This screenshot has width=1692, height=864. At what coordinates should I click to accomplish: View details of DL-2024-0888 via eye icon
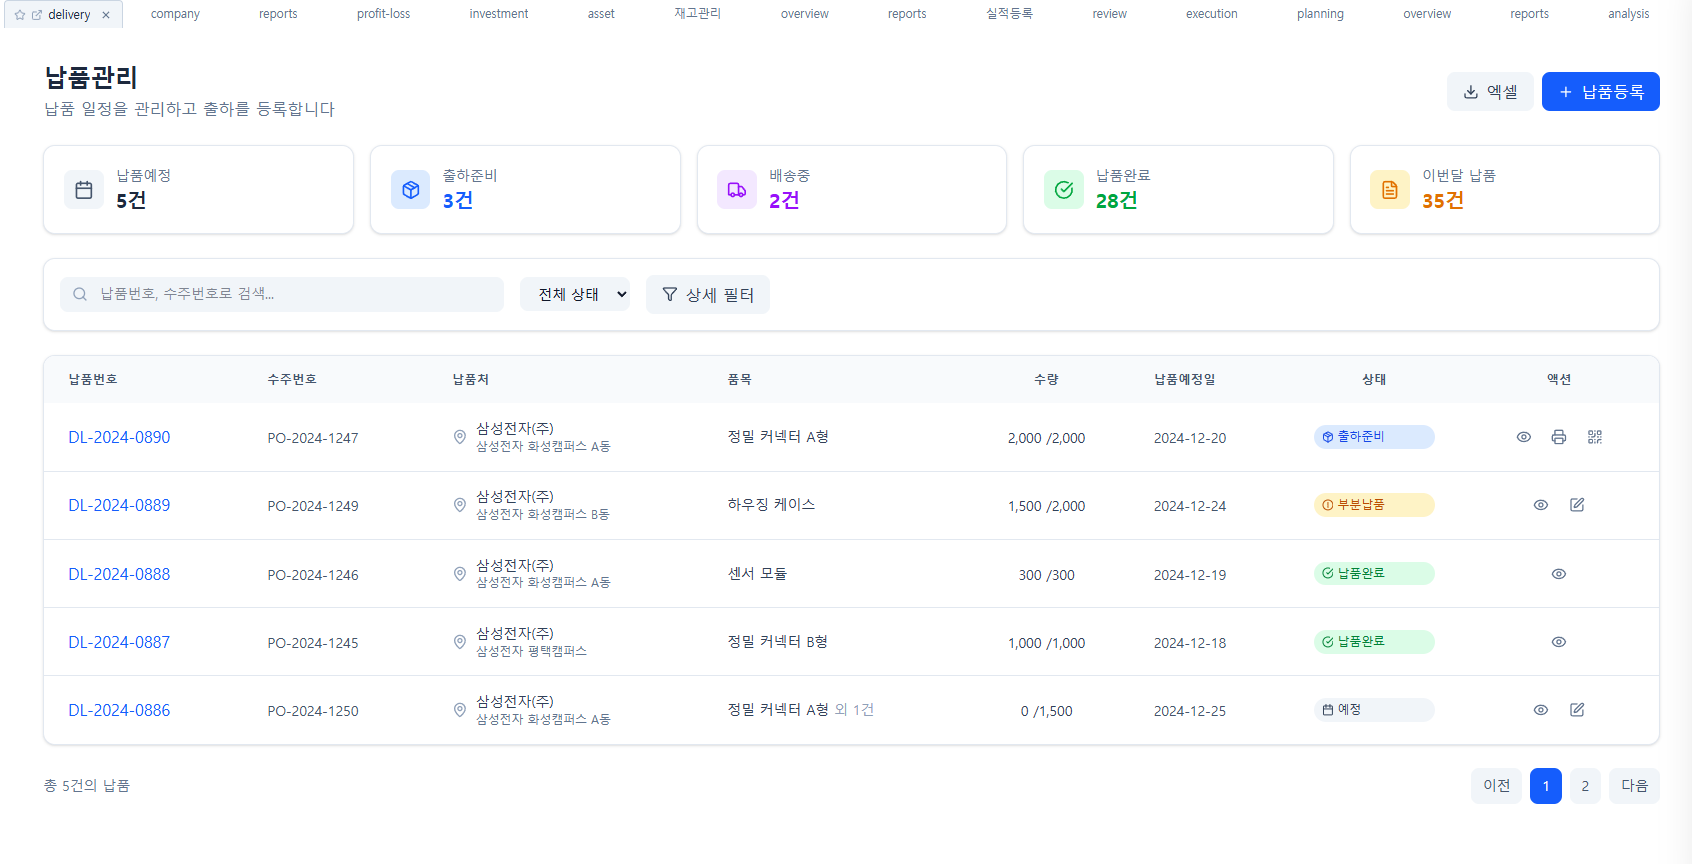(1558, 574)
